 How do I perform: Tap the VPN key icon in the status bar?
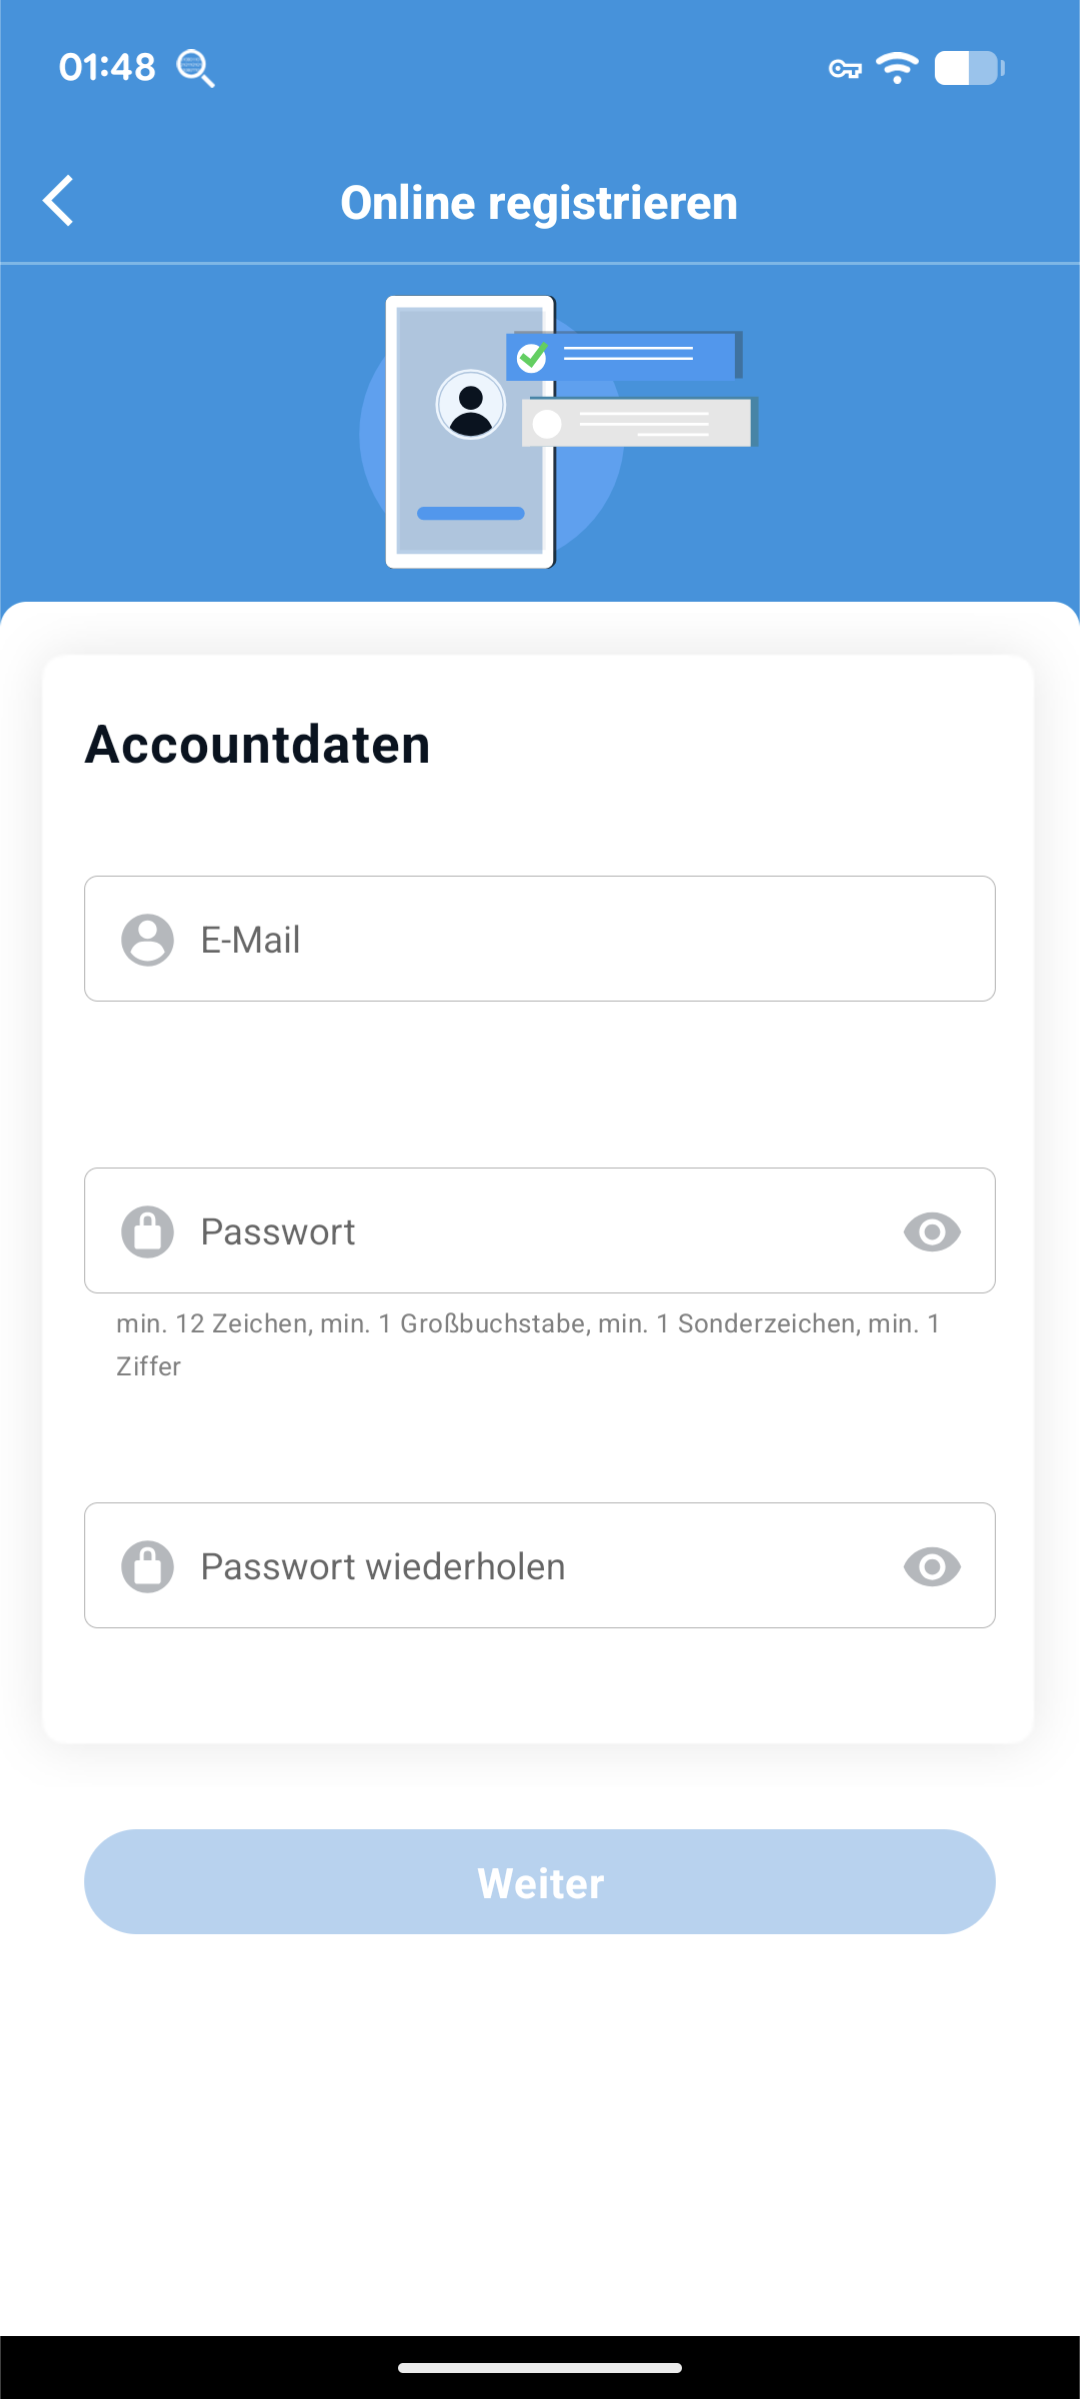(x=845, y=69)
